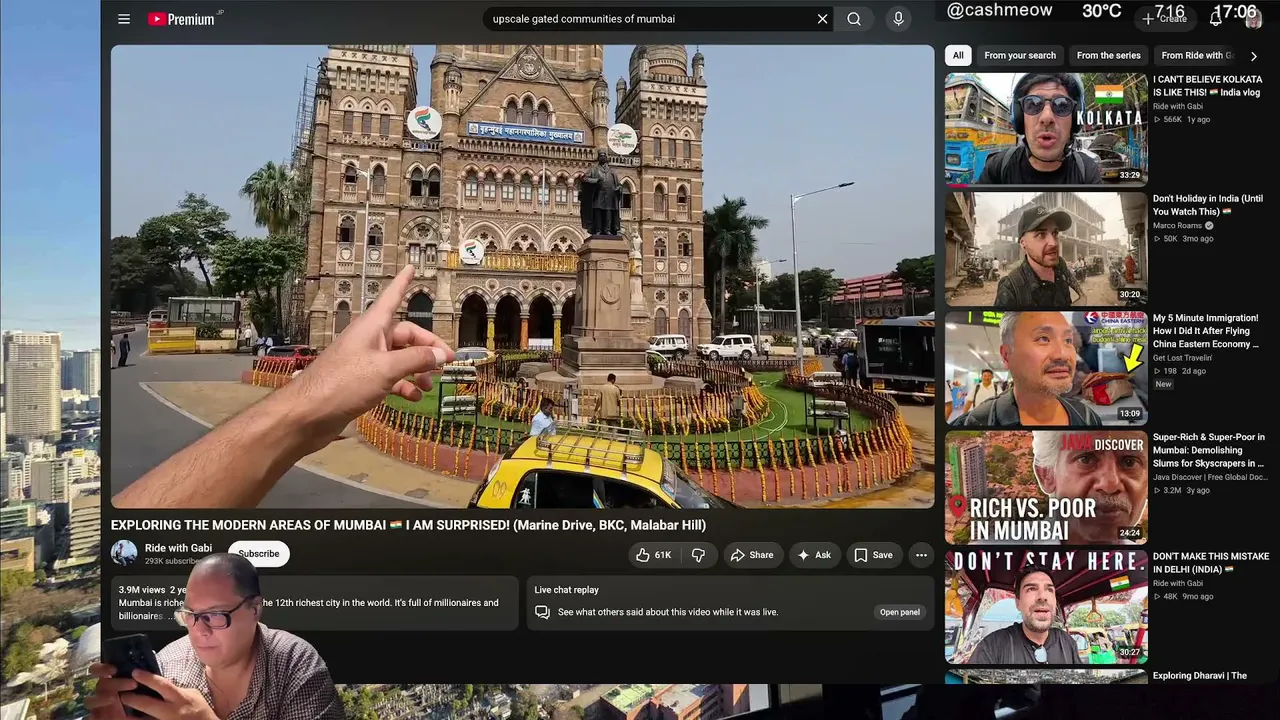Open the YouTube guide hamburger menu

coord(124,19)
